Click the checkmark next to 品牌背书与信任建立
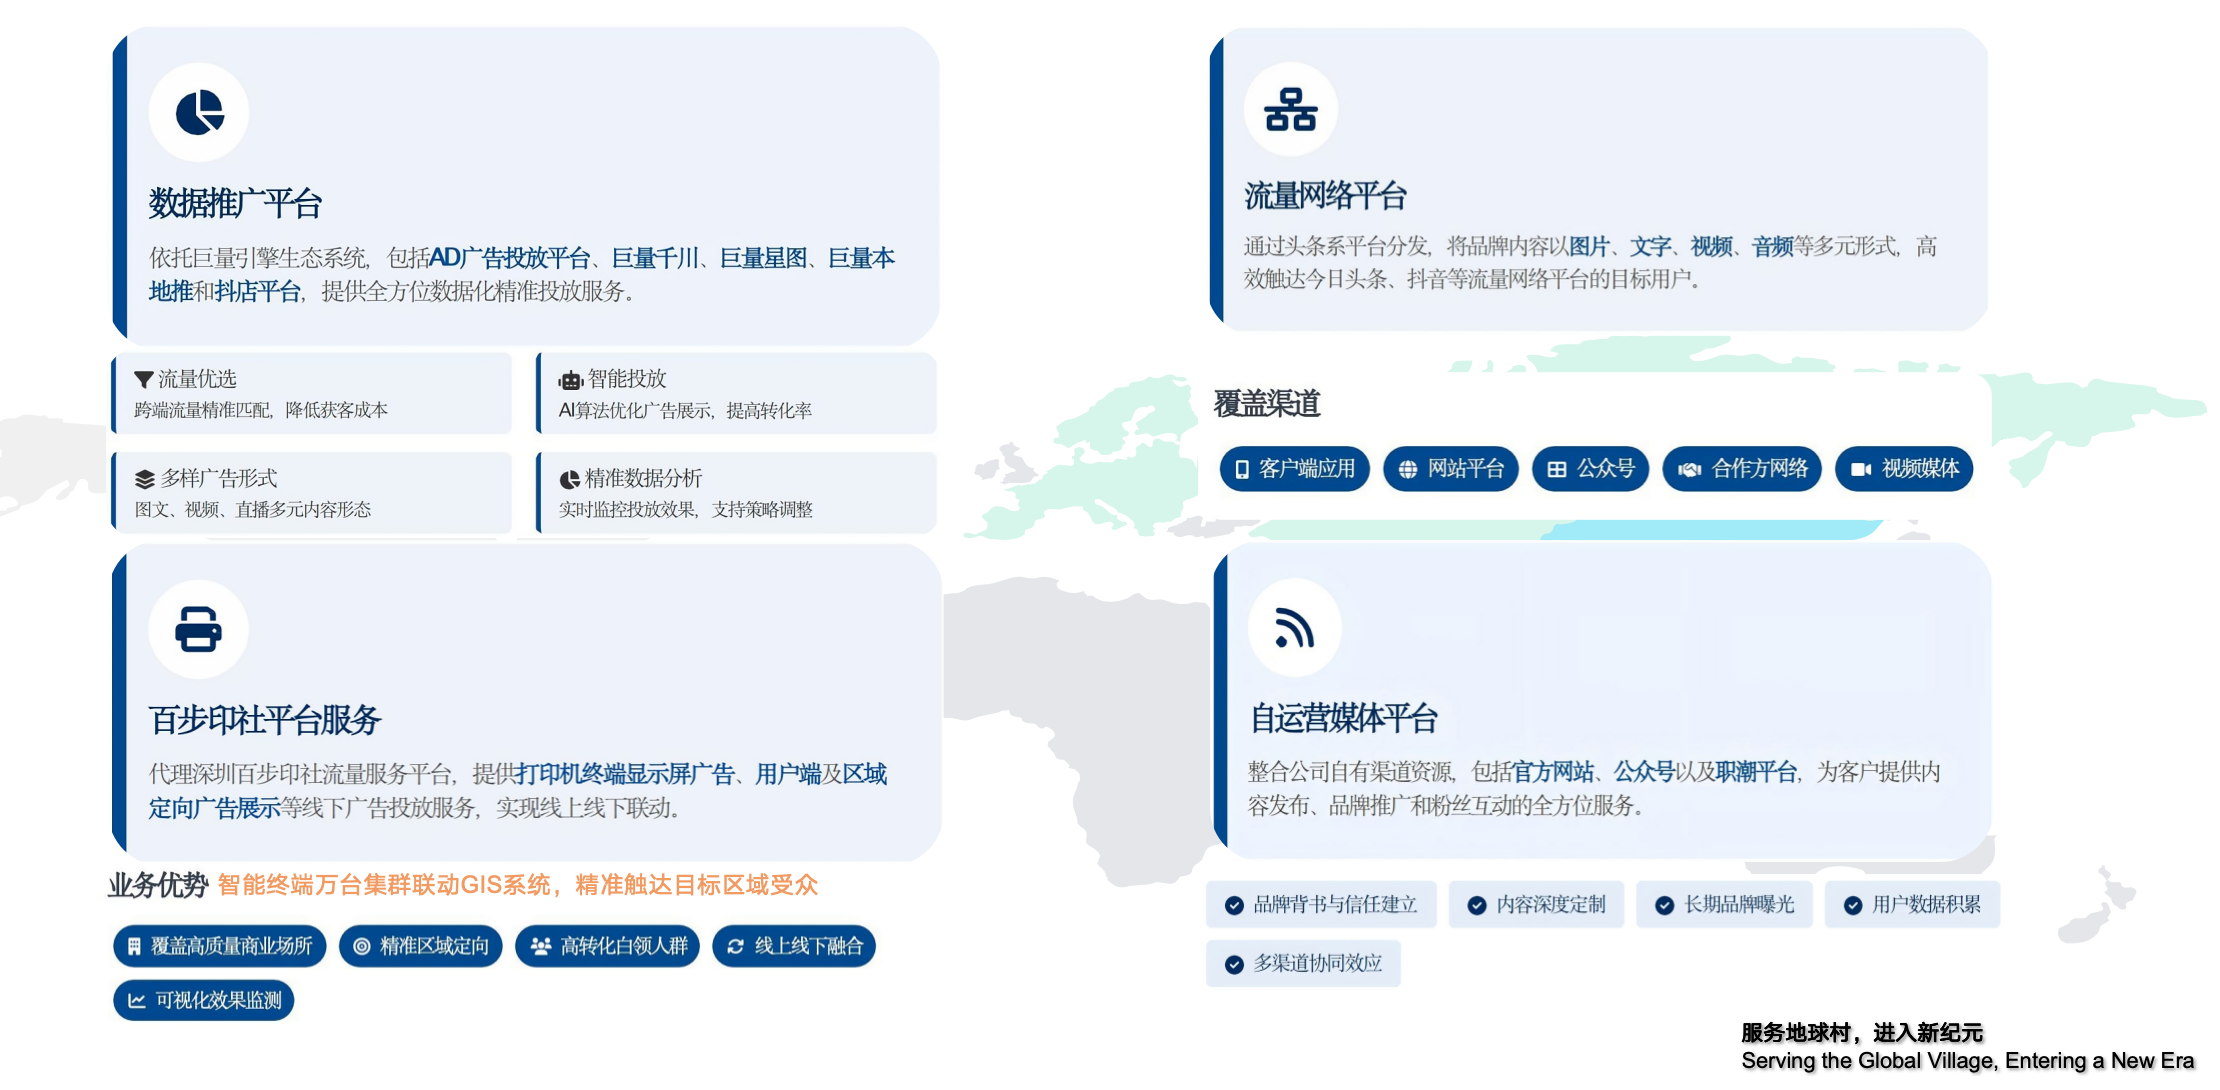This screenshot has height=1090, width=2220. [1234, 905]
